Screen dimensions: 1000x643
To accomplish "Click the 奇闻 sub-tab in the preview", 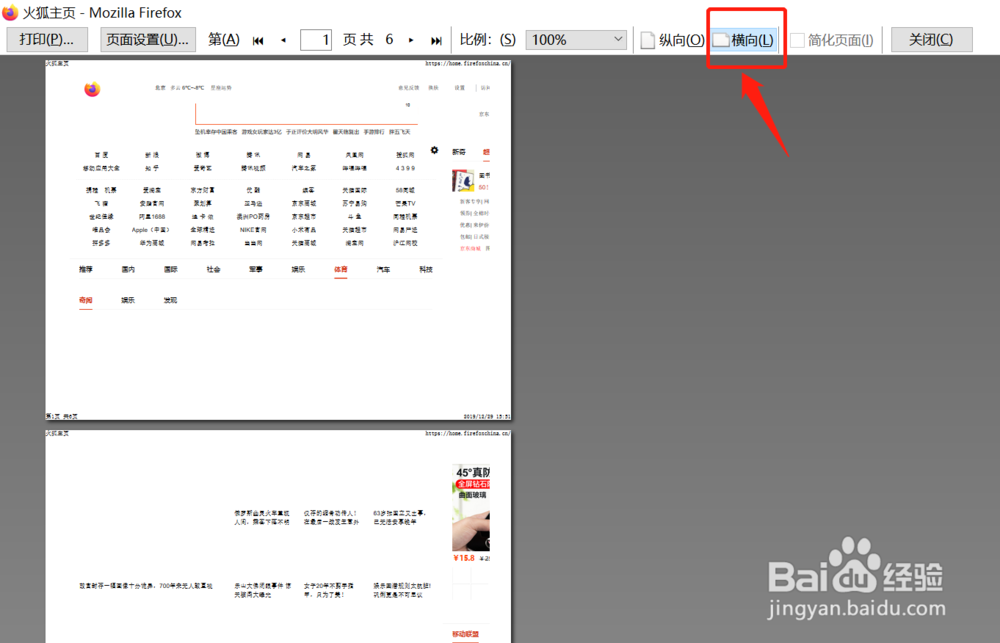I will (x=85, y=300).
